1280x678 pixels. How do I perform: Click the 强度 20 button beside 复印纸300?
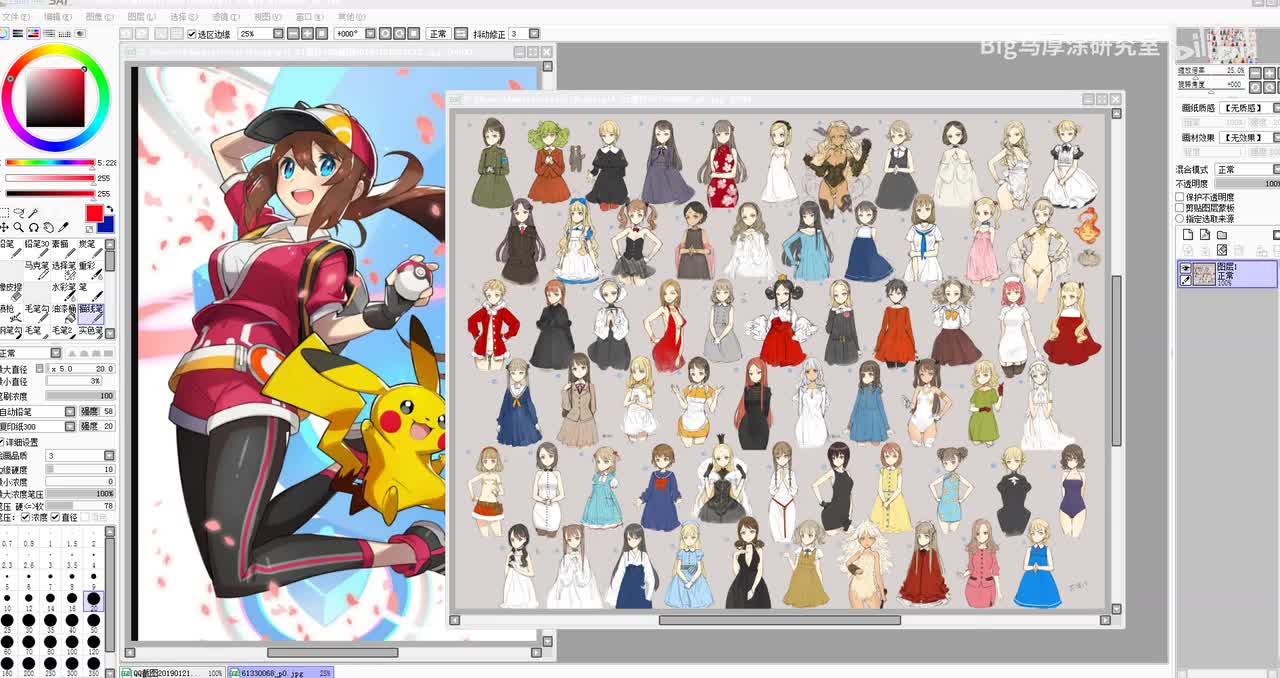(97, 426)
